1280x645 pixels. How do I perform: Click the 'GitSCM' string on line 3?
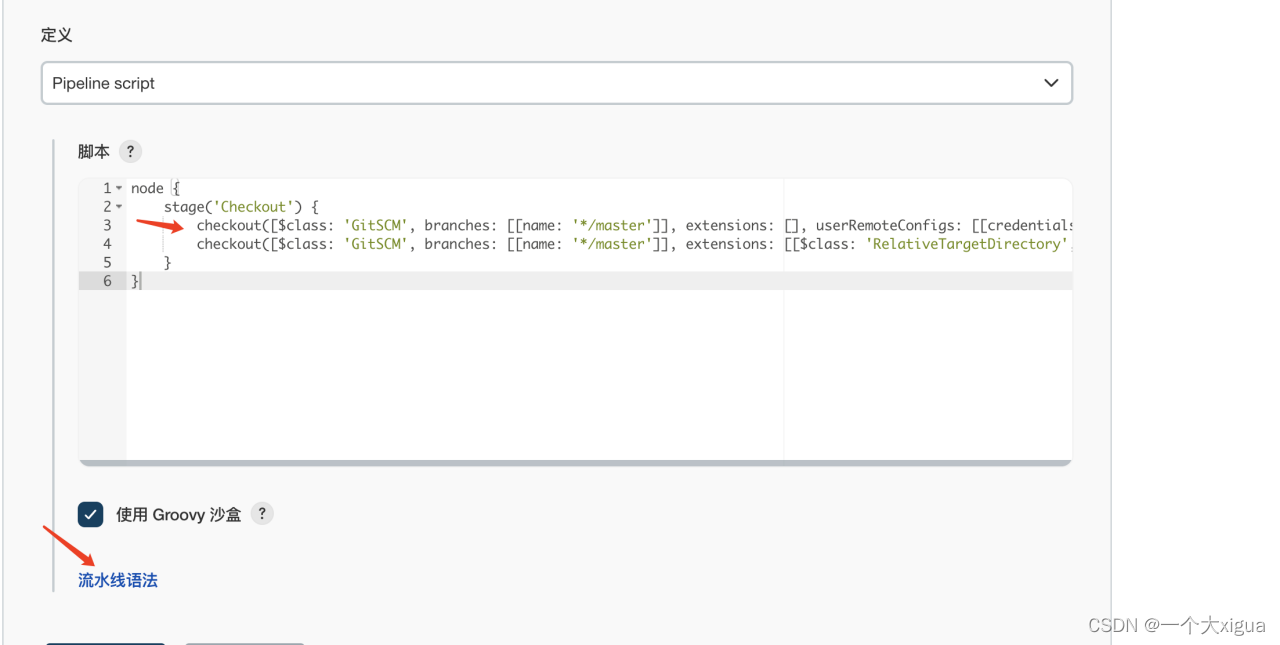pyautogui.click(x=375, y=224)
